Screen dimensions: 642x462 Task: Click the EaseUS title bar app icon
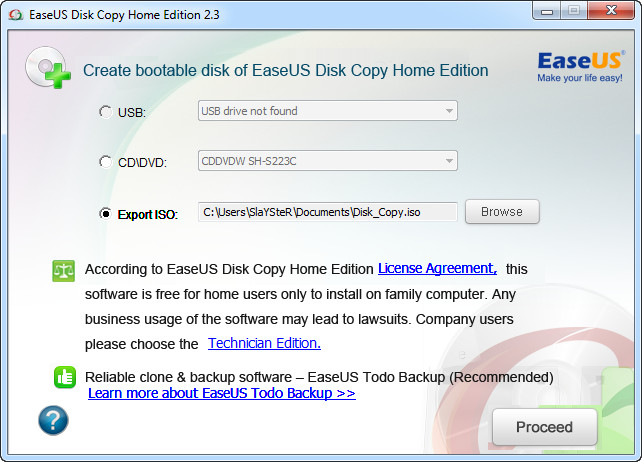16,15
